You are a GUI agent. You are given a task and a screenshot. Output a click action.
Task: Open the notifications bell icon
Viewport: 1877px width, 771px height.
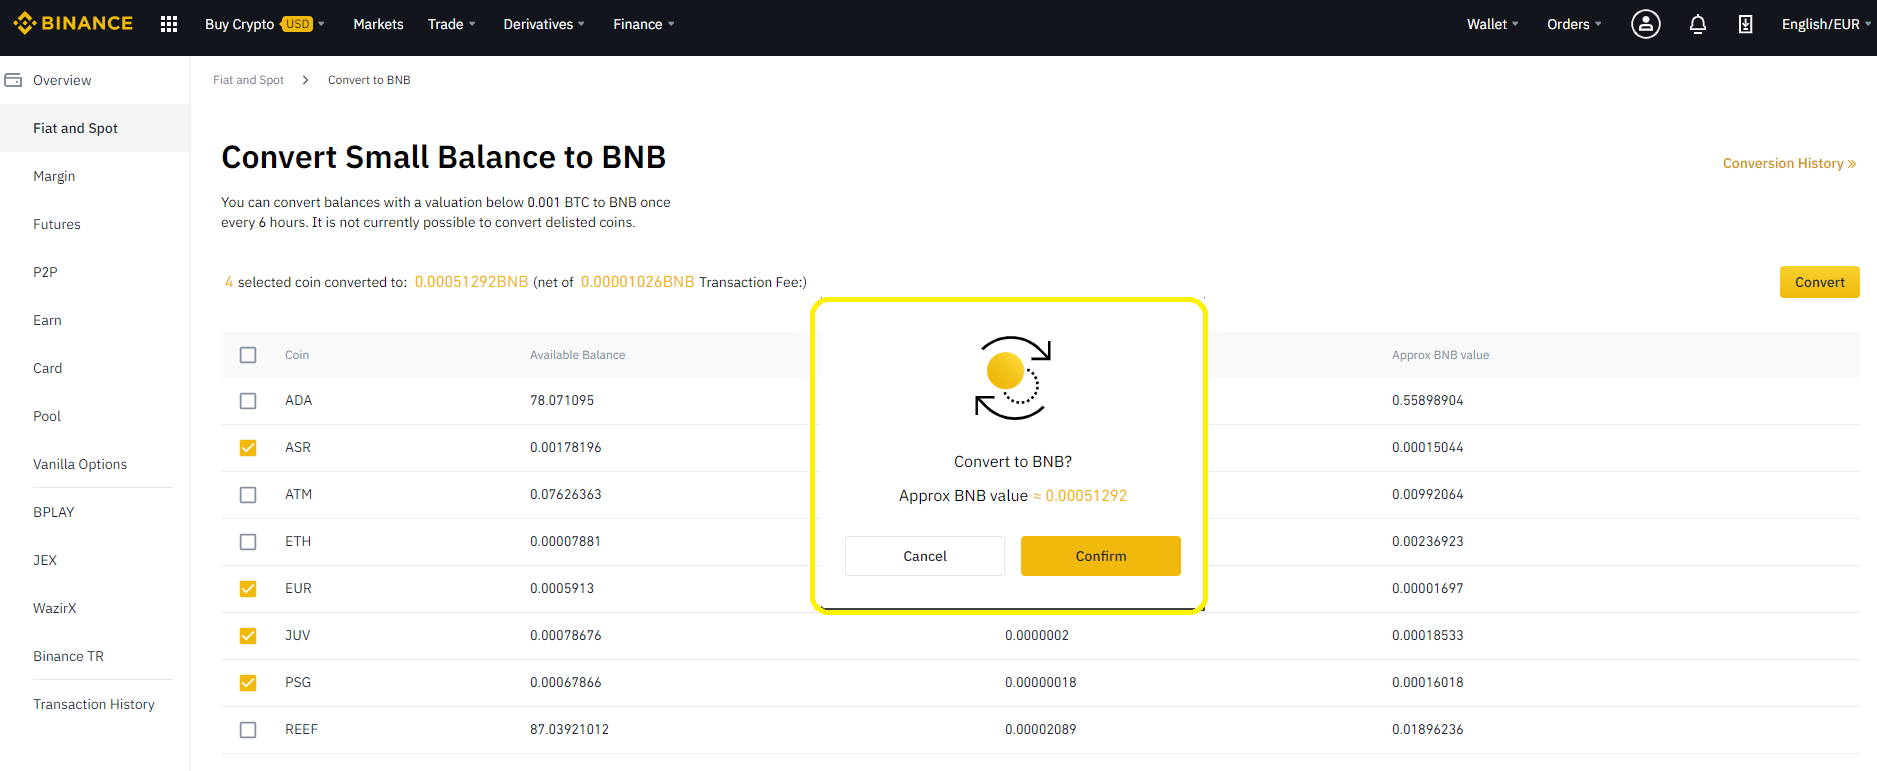point(1697,24)
